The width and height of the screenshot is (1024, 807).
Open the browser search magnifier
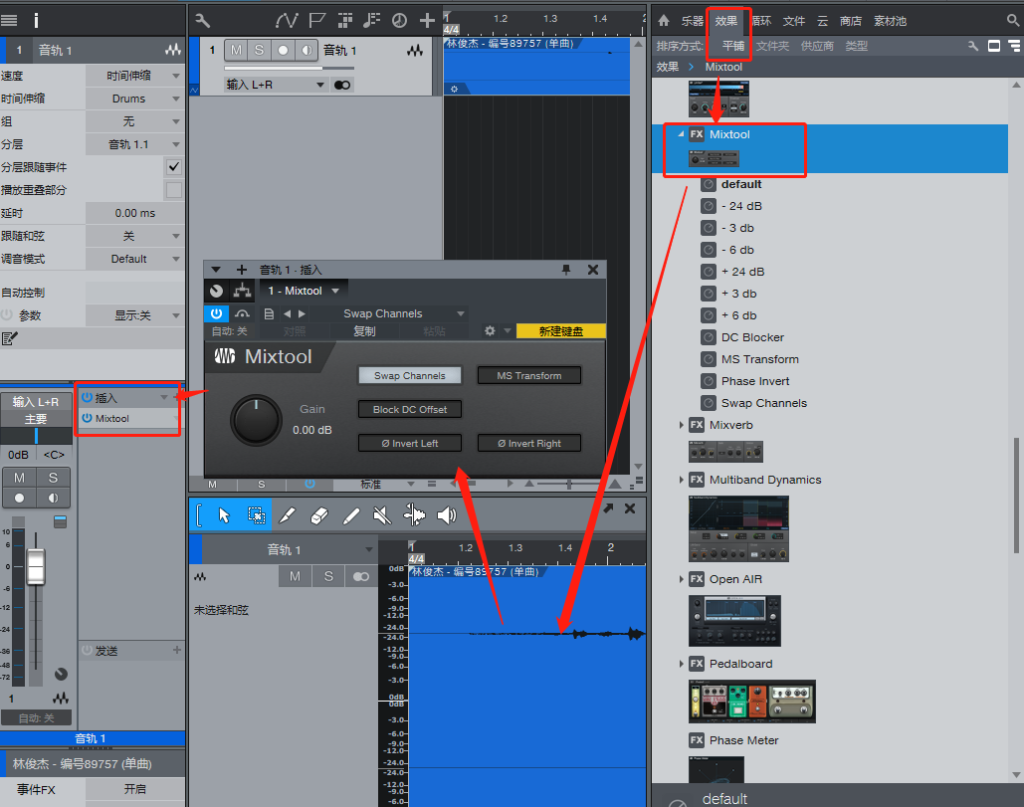point(1012,21)
